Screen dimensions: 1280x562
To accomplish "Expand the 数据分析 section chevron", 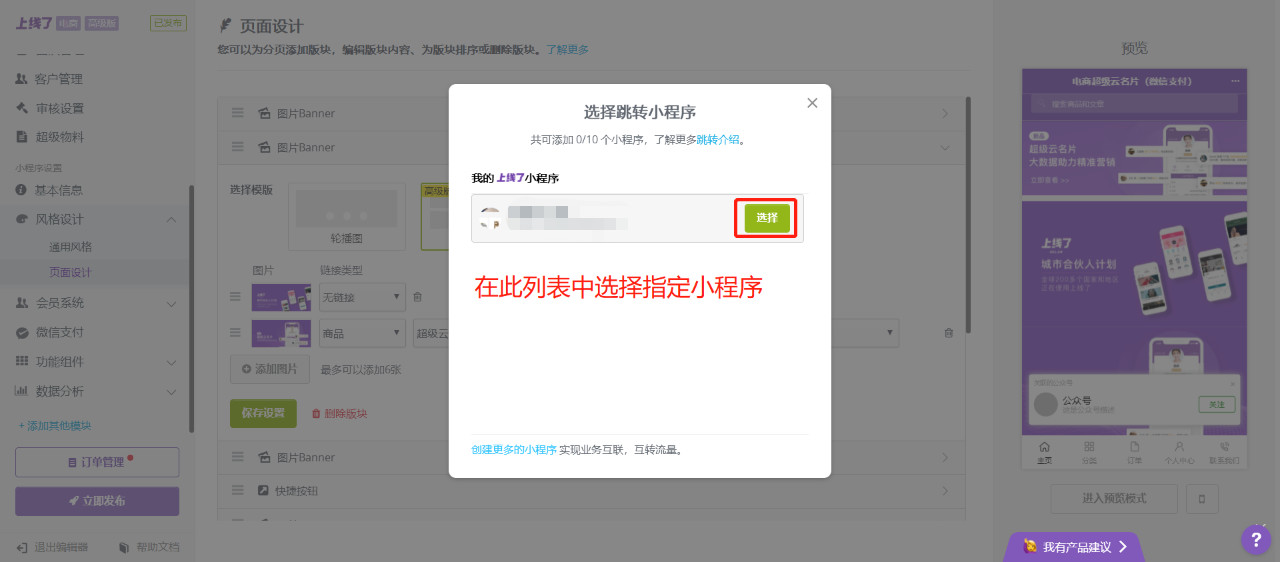I will tap(171, 392).
